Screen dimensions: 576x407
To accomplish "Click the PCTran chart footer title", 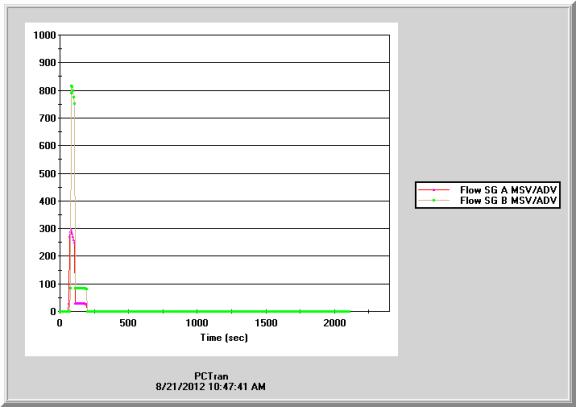I will 211,376.
